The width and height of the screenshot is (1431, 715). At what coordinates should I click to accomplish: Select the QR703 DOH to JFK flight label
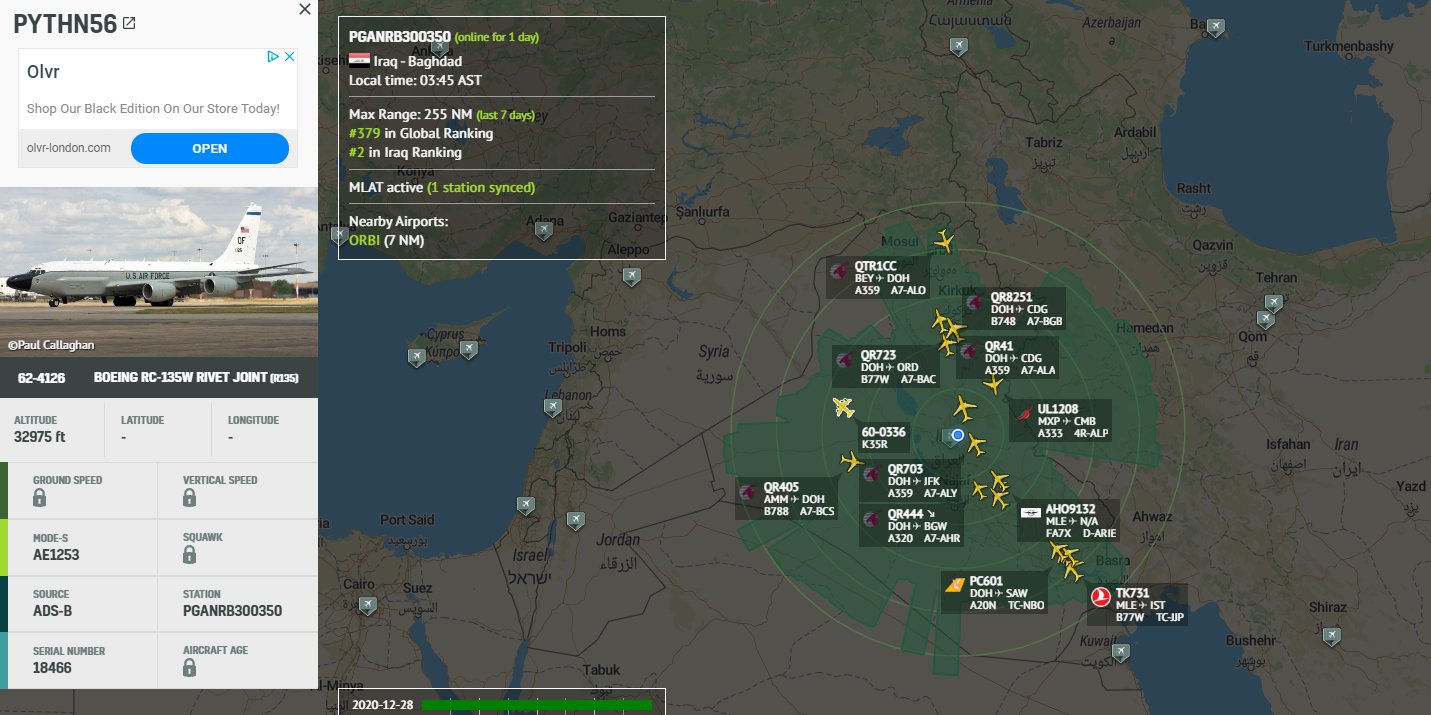click(912, 481)
